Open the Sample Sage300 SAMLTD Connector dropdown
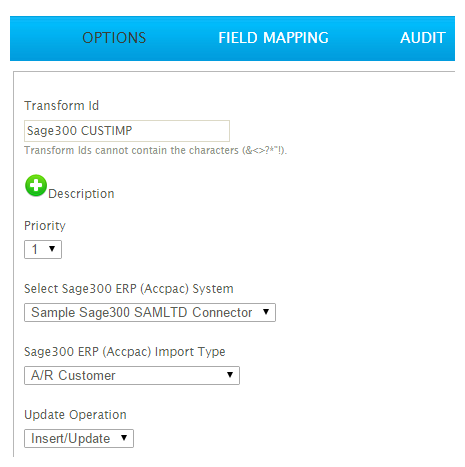 [150, 312]
